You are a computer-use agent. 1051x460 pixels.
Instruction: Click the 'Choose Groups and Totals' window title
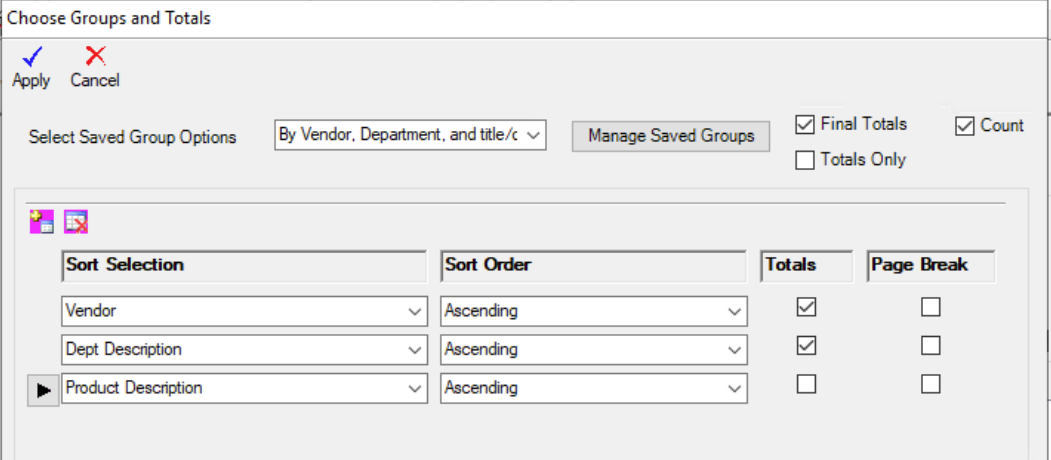pyautogui.click(x=109, y=18)
